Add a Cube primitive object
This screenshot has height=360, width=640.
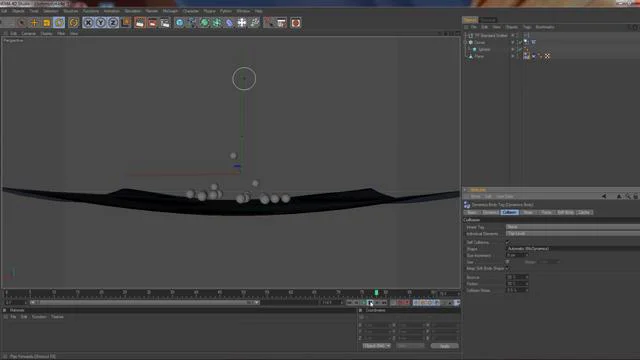point(179,23)
